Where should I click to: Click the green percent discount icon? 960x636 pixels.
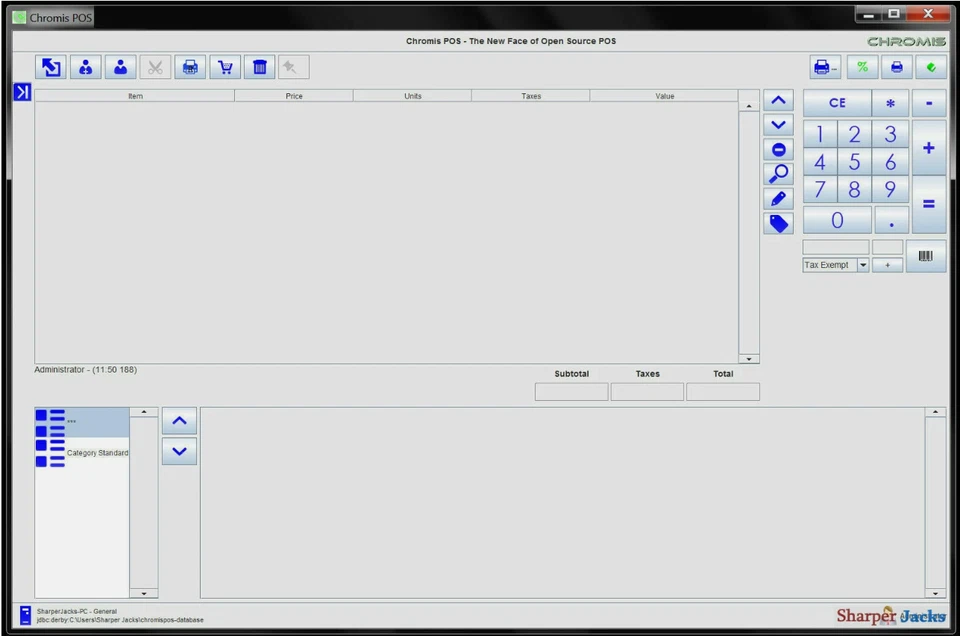point(862,66)
